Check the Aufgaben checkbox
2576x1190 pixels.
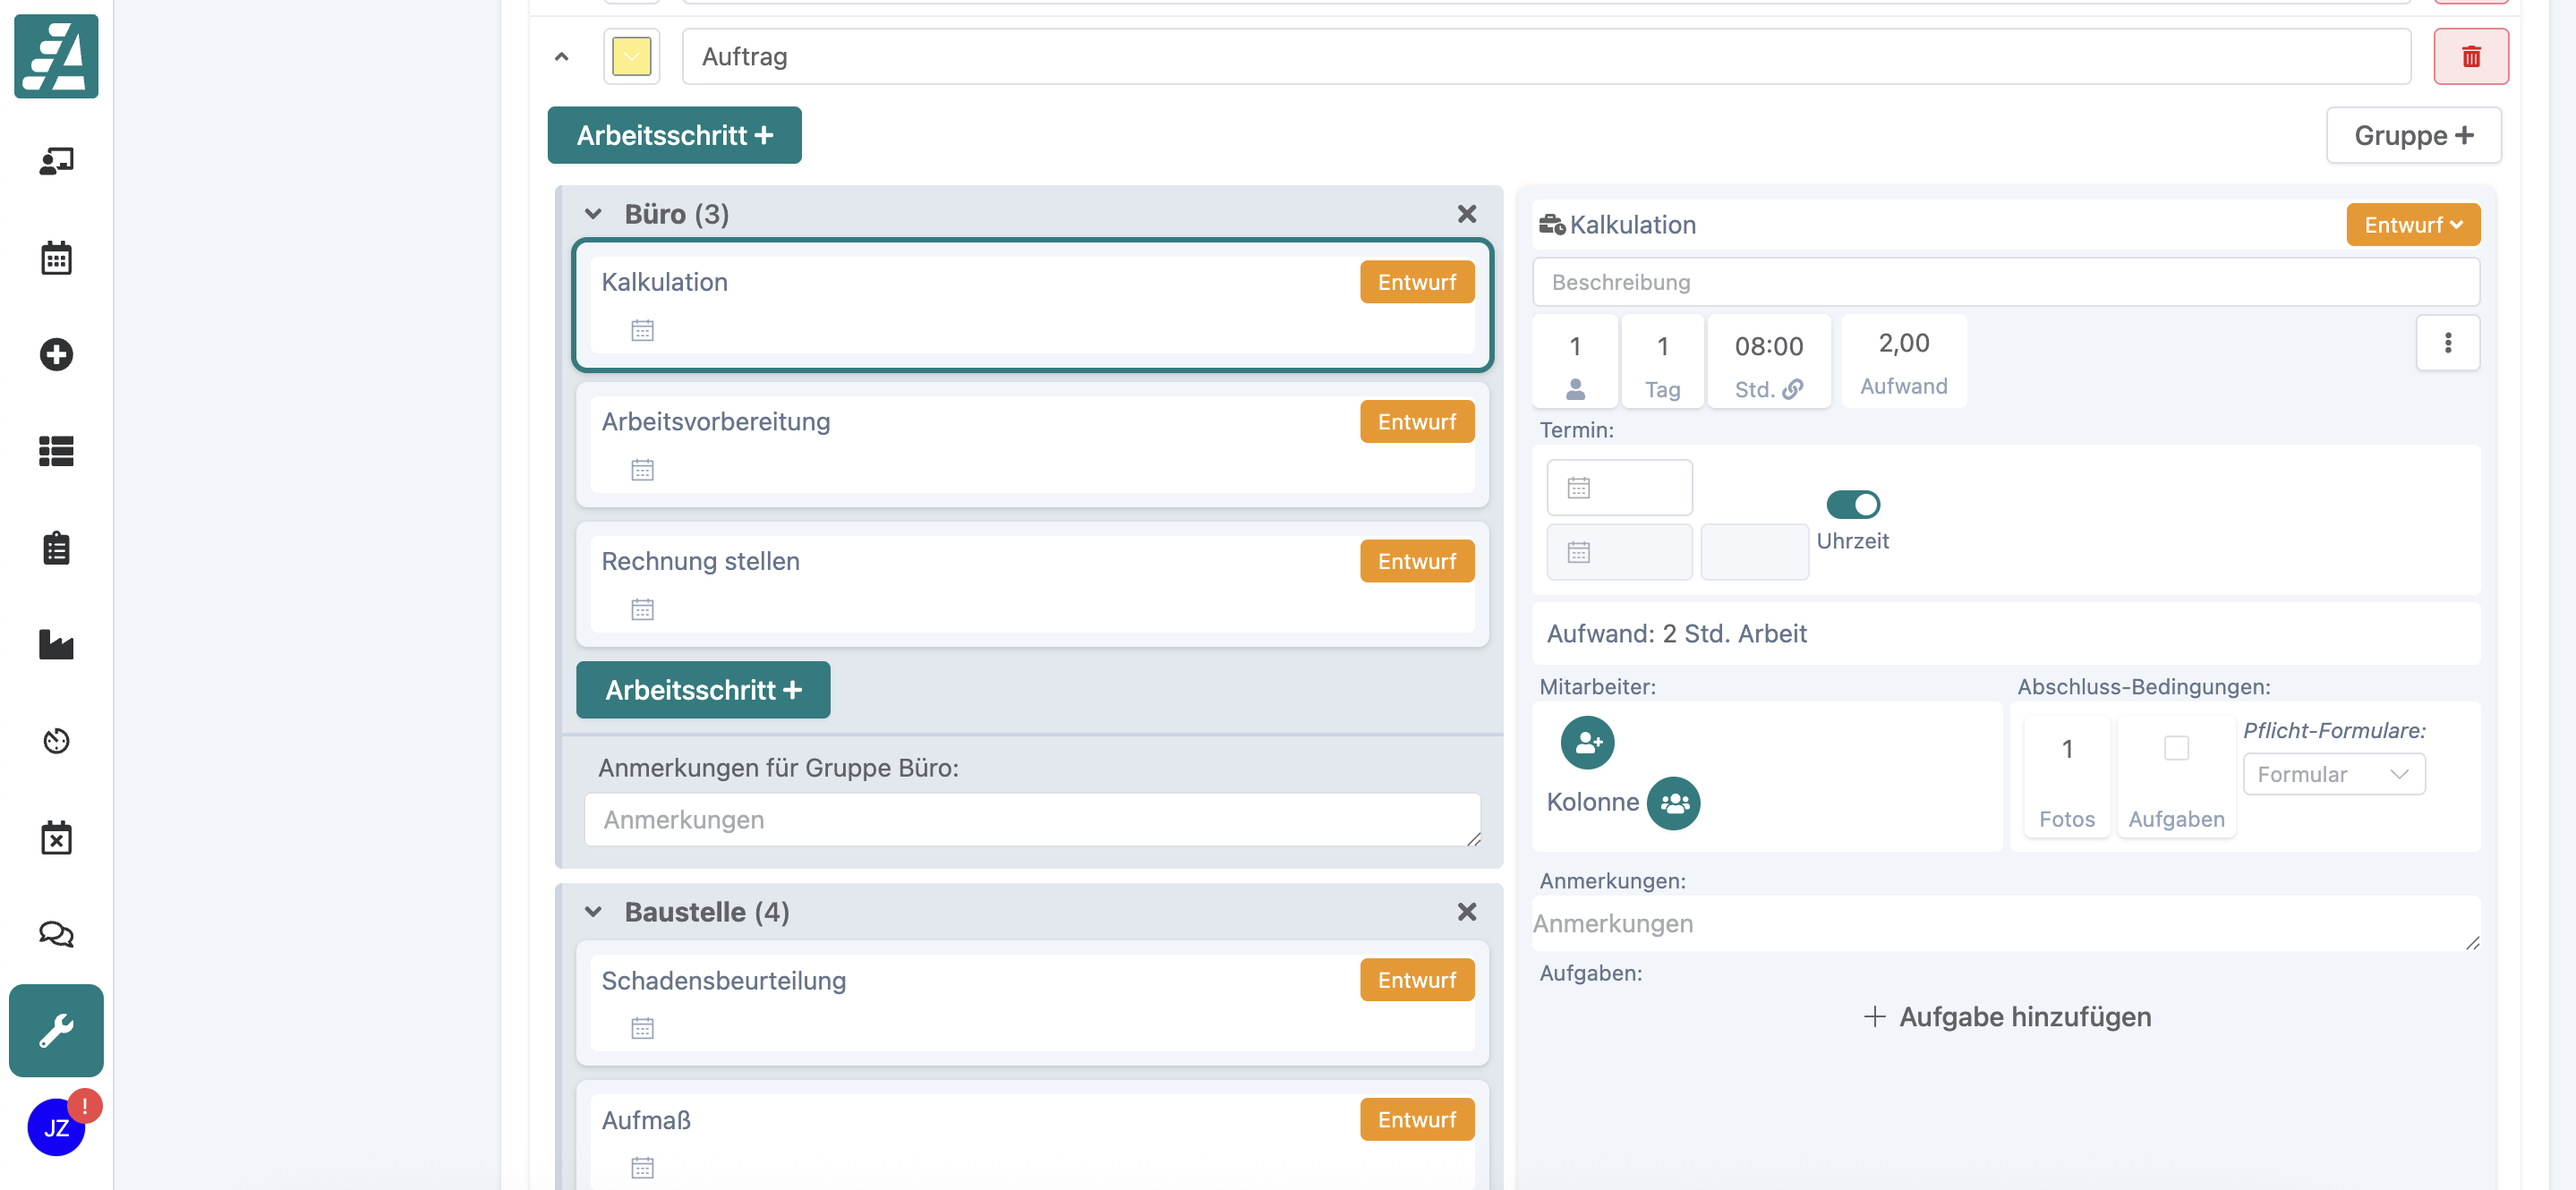(x=2176, y=748)
